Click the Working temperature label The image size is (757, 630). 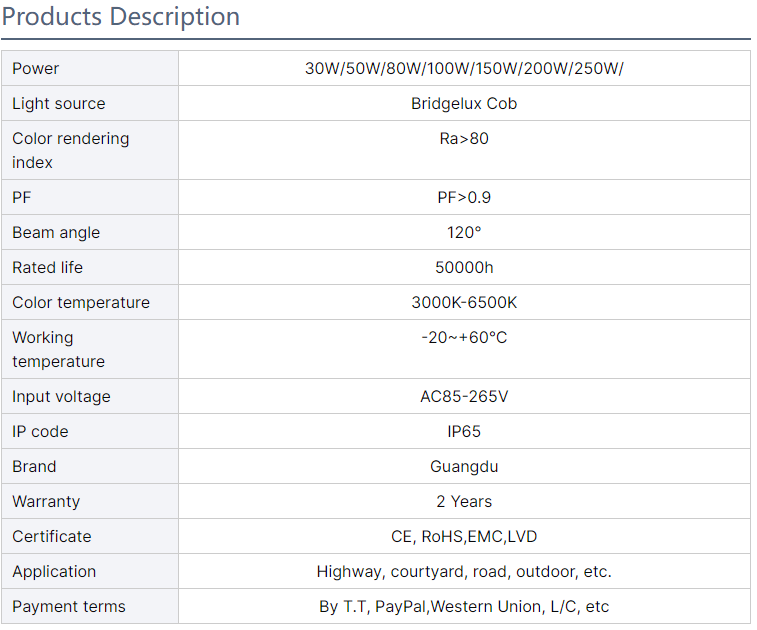point(58,349)
